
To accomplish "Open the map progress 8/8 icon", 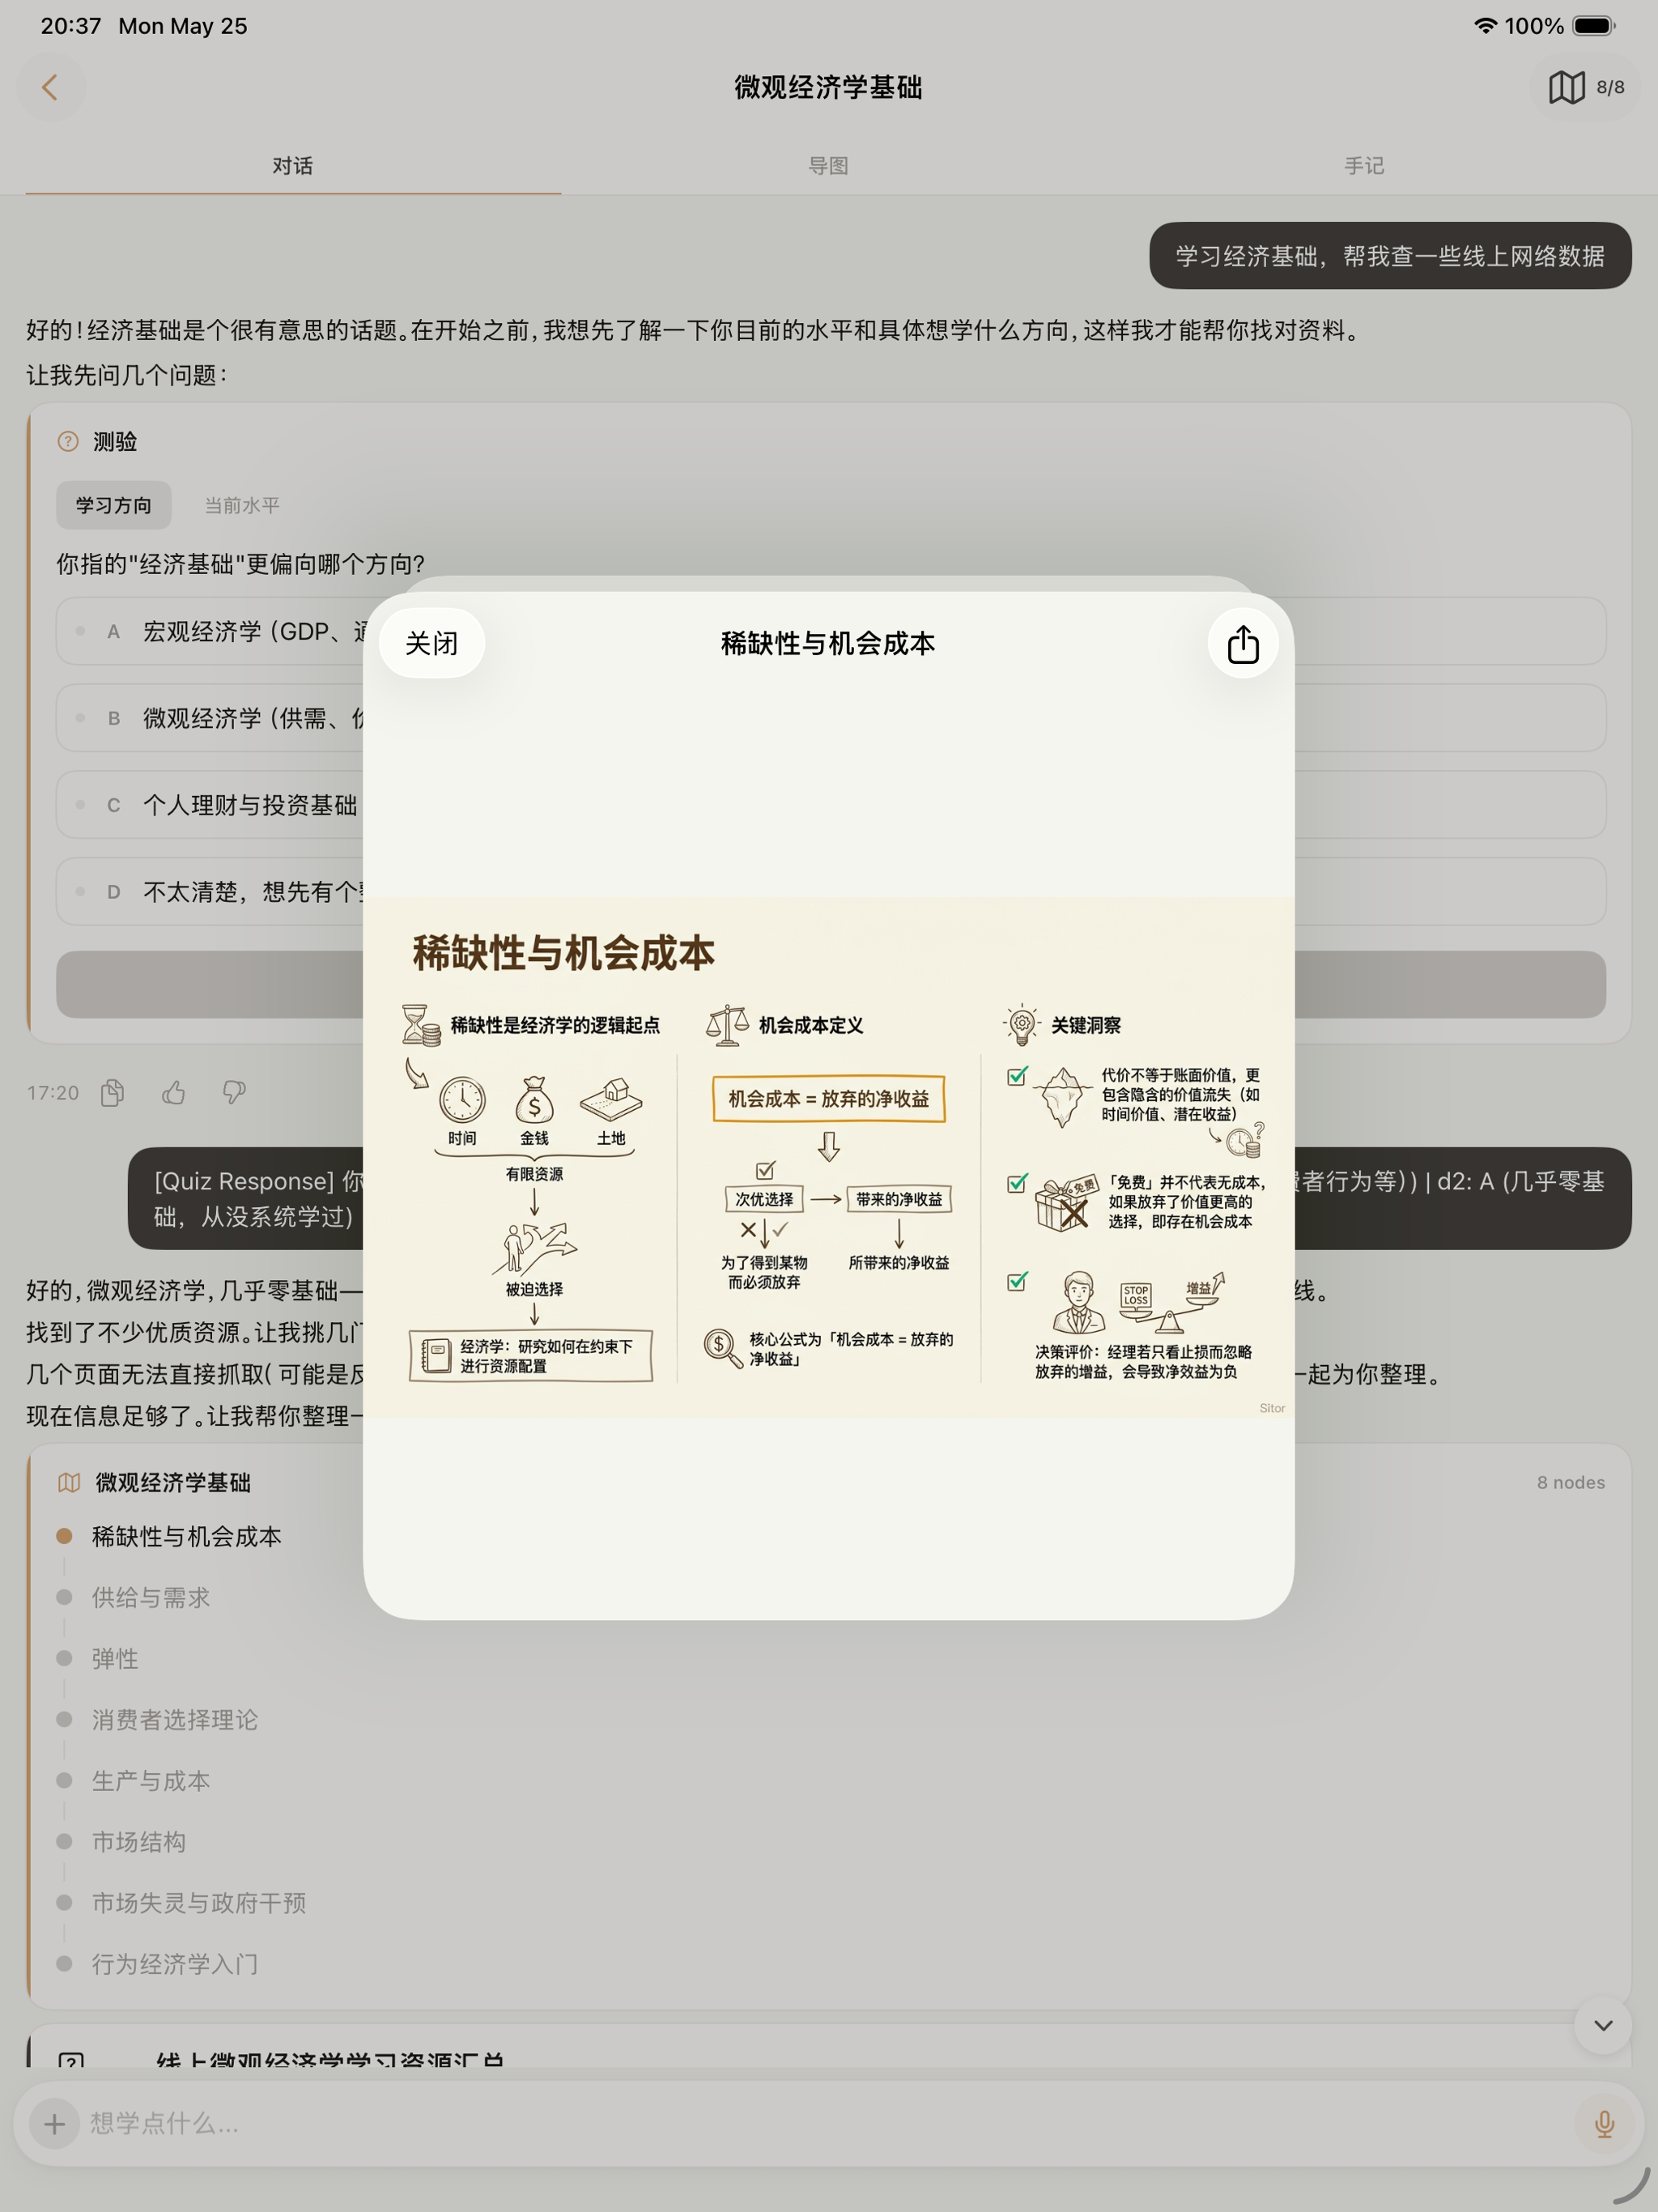I will (1586, 87).
